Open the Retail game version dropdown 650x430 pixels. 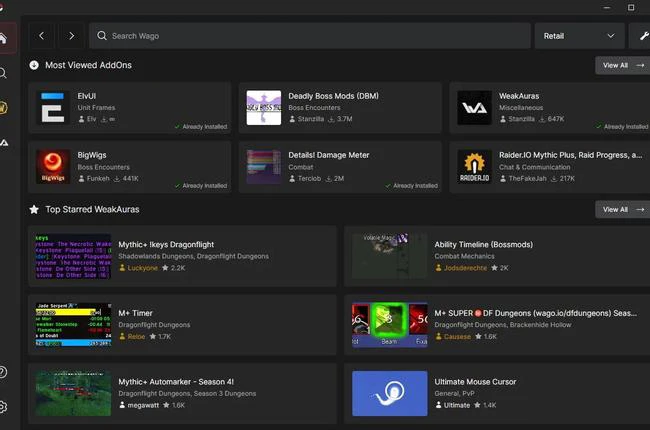point(579,36)
